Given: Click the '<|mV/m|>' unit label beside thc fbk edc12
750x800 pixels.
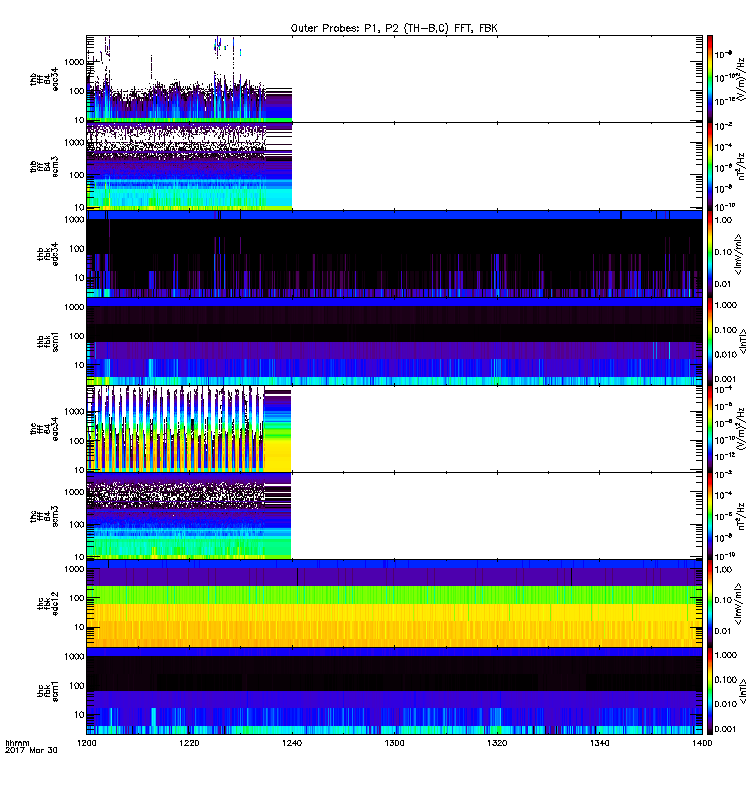Looking at the screenshot, I should [x=738, y=605].
